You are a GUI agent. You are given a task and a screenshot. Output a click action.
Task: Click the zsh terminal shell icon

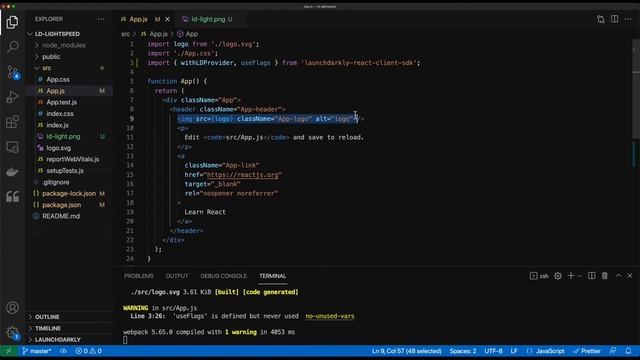click(x=533, y=276)
